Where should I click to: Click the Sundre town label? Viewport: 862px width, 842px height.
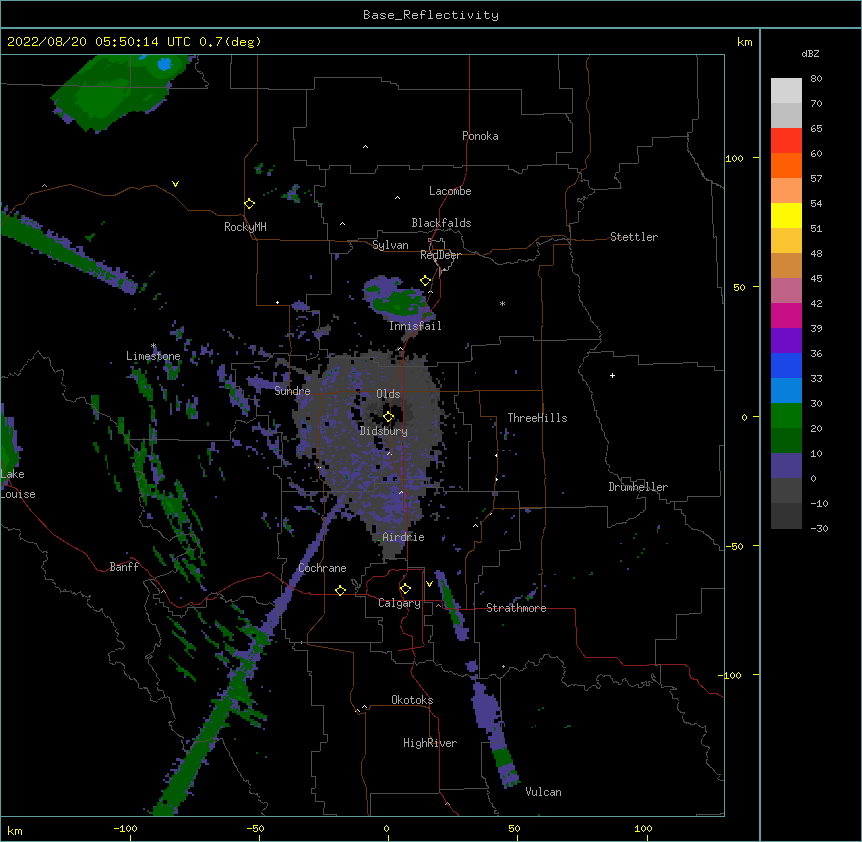click(x=292, y=391)
